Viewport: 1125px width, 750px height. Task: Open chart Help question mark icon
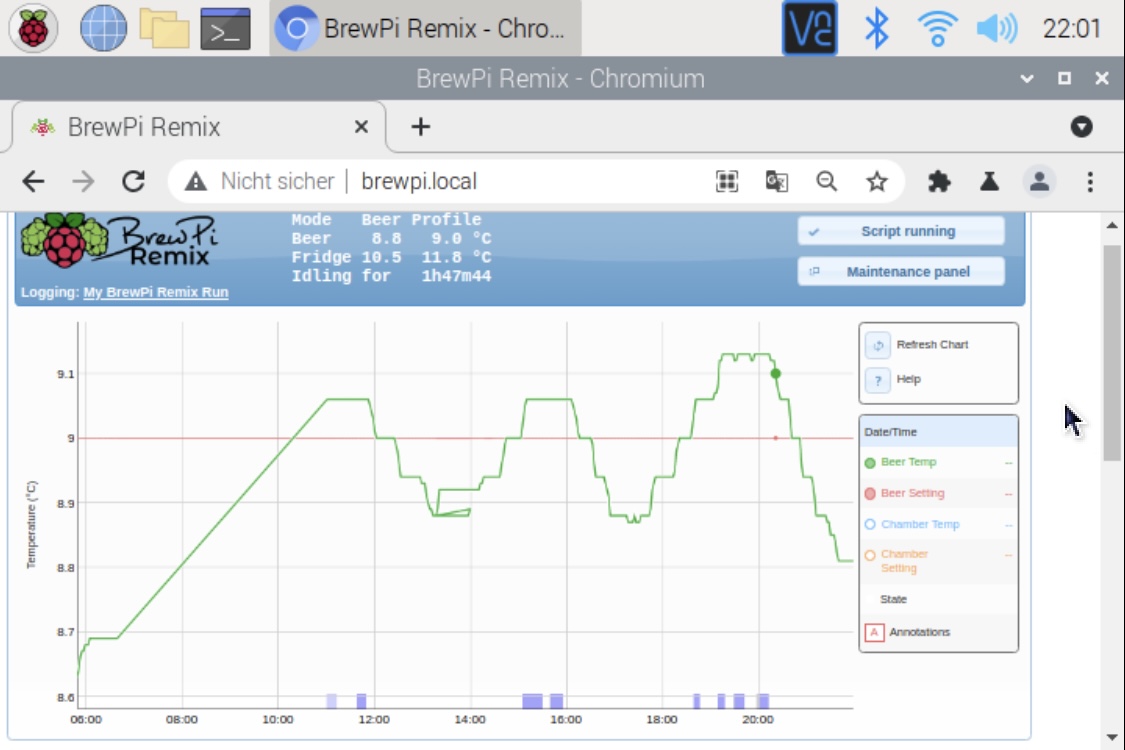[877, 380]
